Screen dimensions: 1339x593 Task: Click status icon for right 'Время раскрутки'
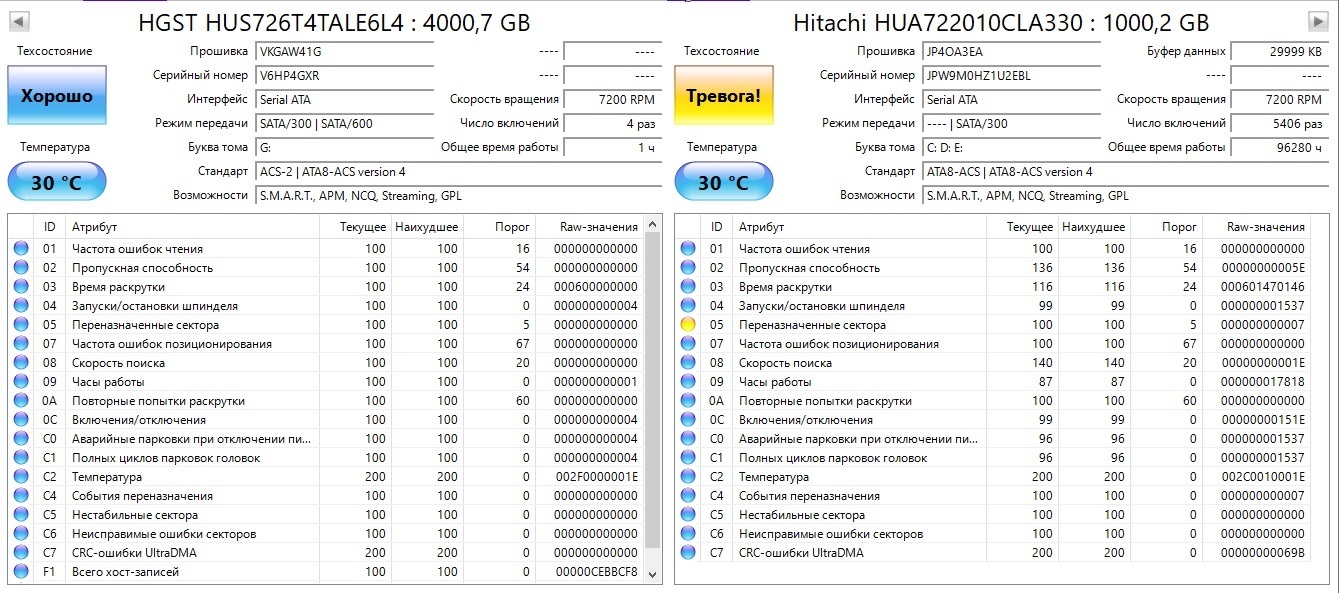click(688, 287)
